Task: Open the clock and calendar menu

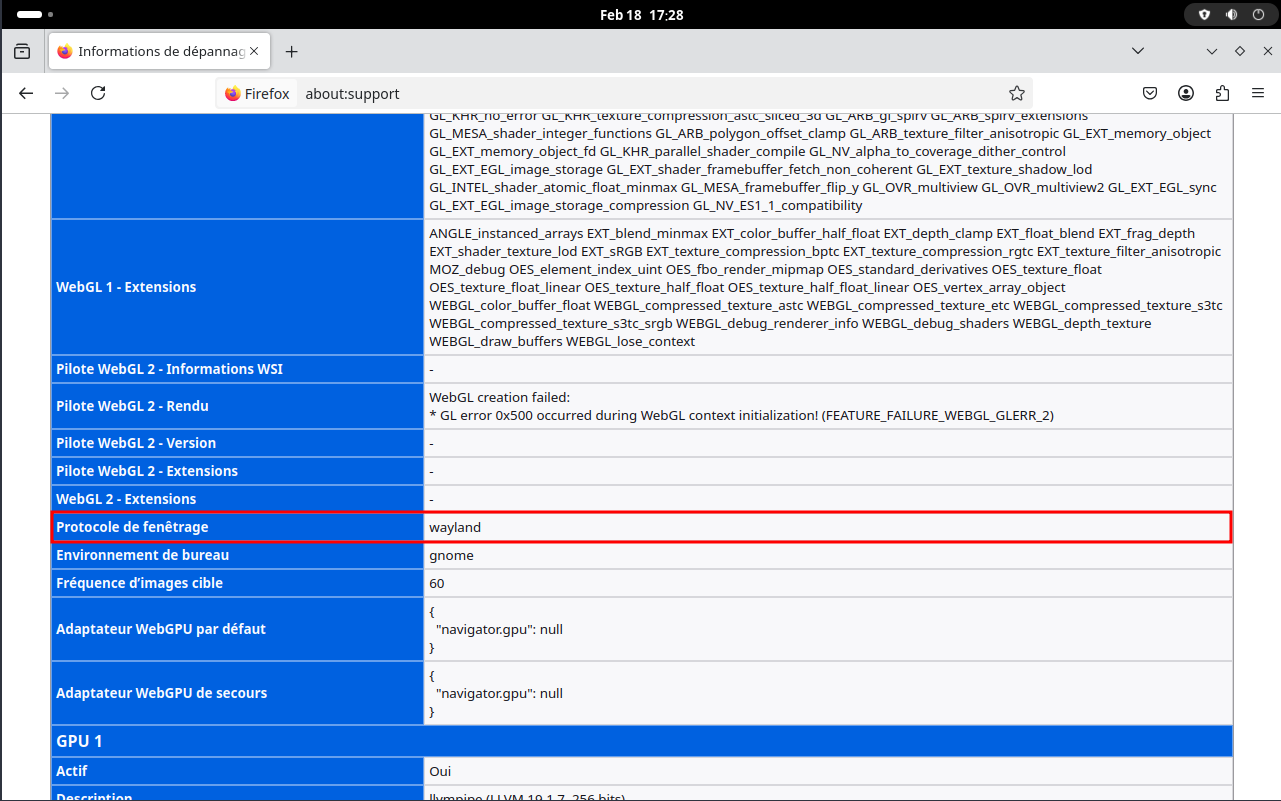Action: click(x=640, y=15)
